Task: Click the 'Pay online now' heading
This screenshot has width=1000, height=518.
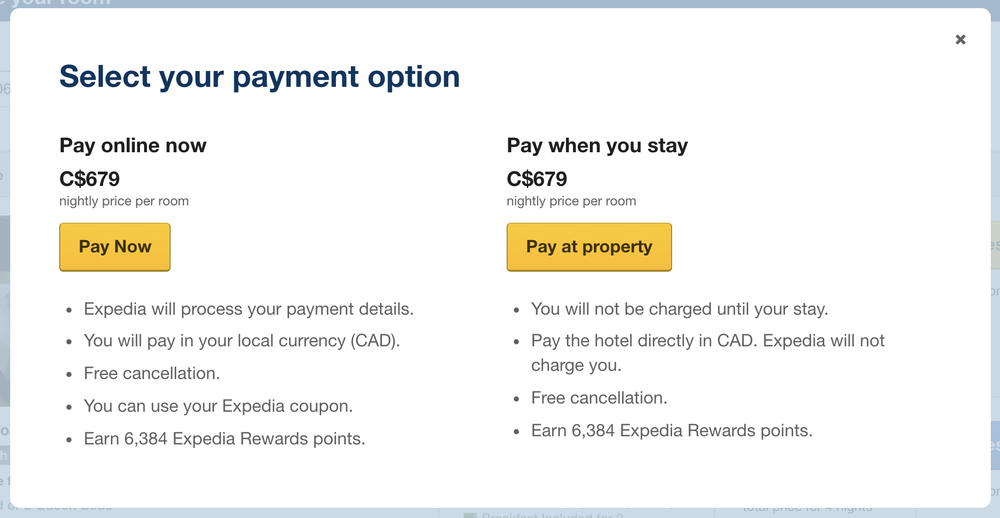Action: pos(133,145)
